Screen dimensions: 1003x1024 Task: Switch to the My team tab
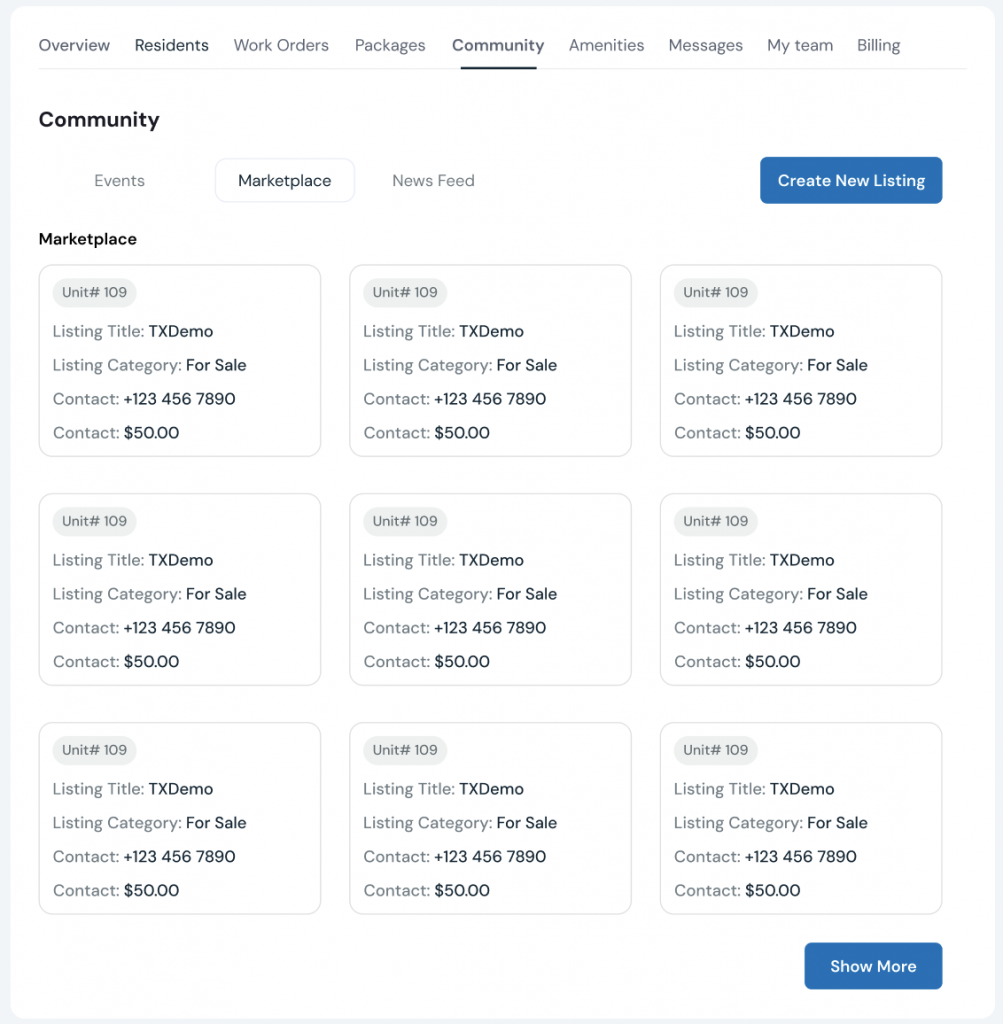pyautogui.click(x=800, y=45)
